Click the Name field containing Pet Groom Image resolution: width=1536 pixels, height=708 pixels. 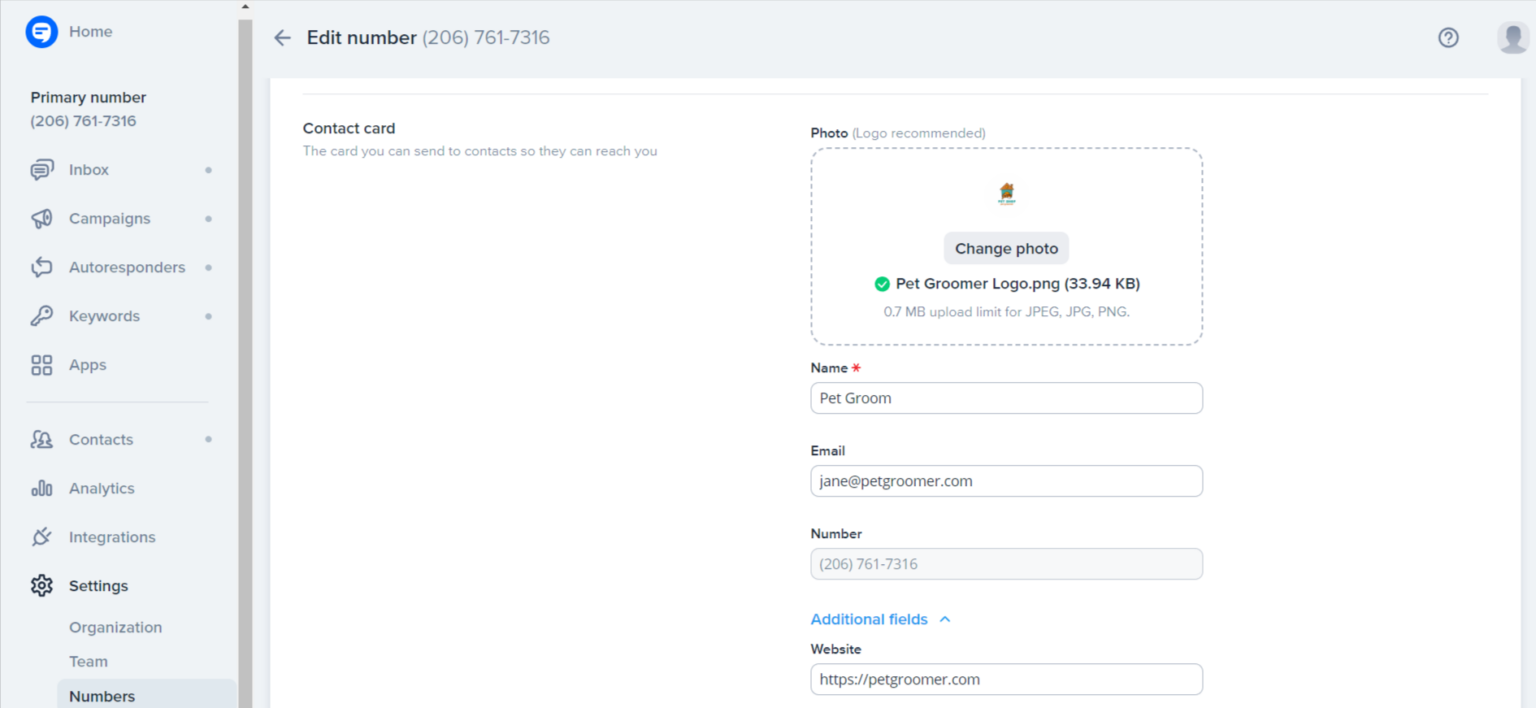pyautogui.click(x=1006, y=398)
